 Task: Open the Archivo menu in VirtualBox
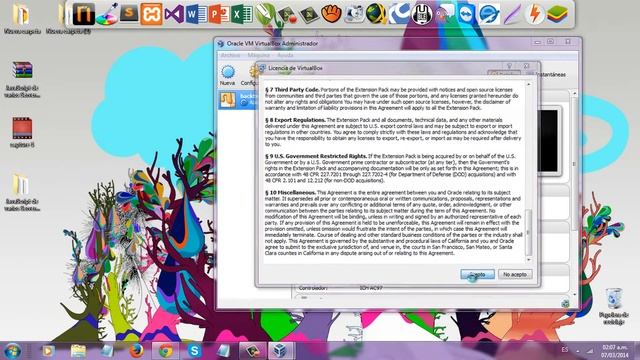(x=230, y=55)
